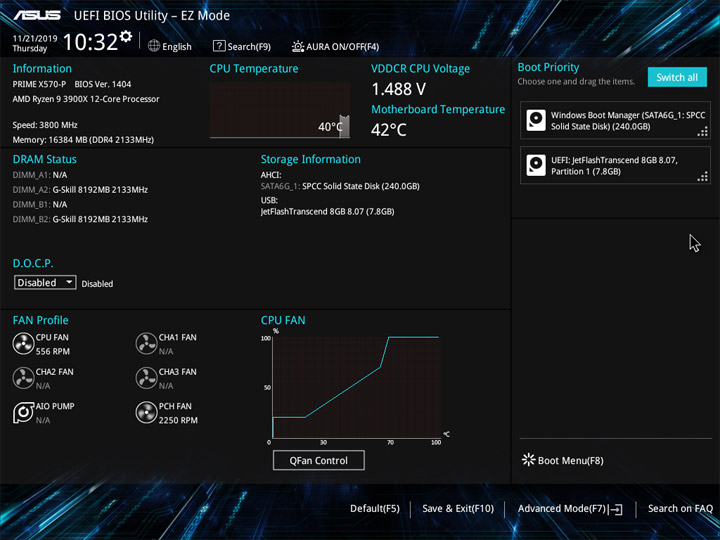Click the DIMM_B1 N/A entry
Image resolution: width=720 pixels, height=540 pixels.
tap(40, 204)
